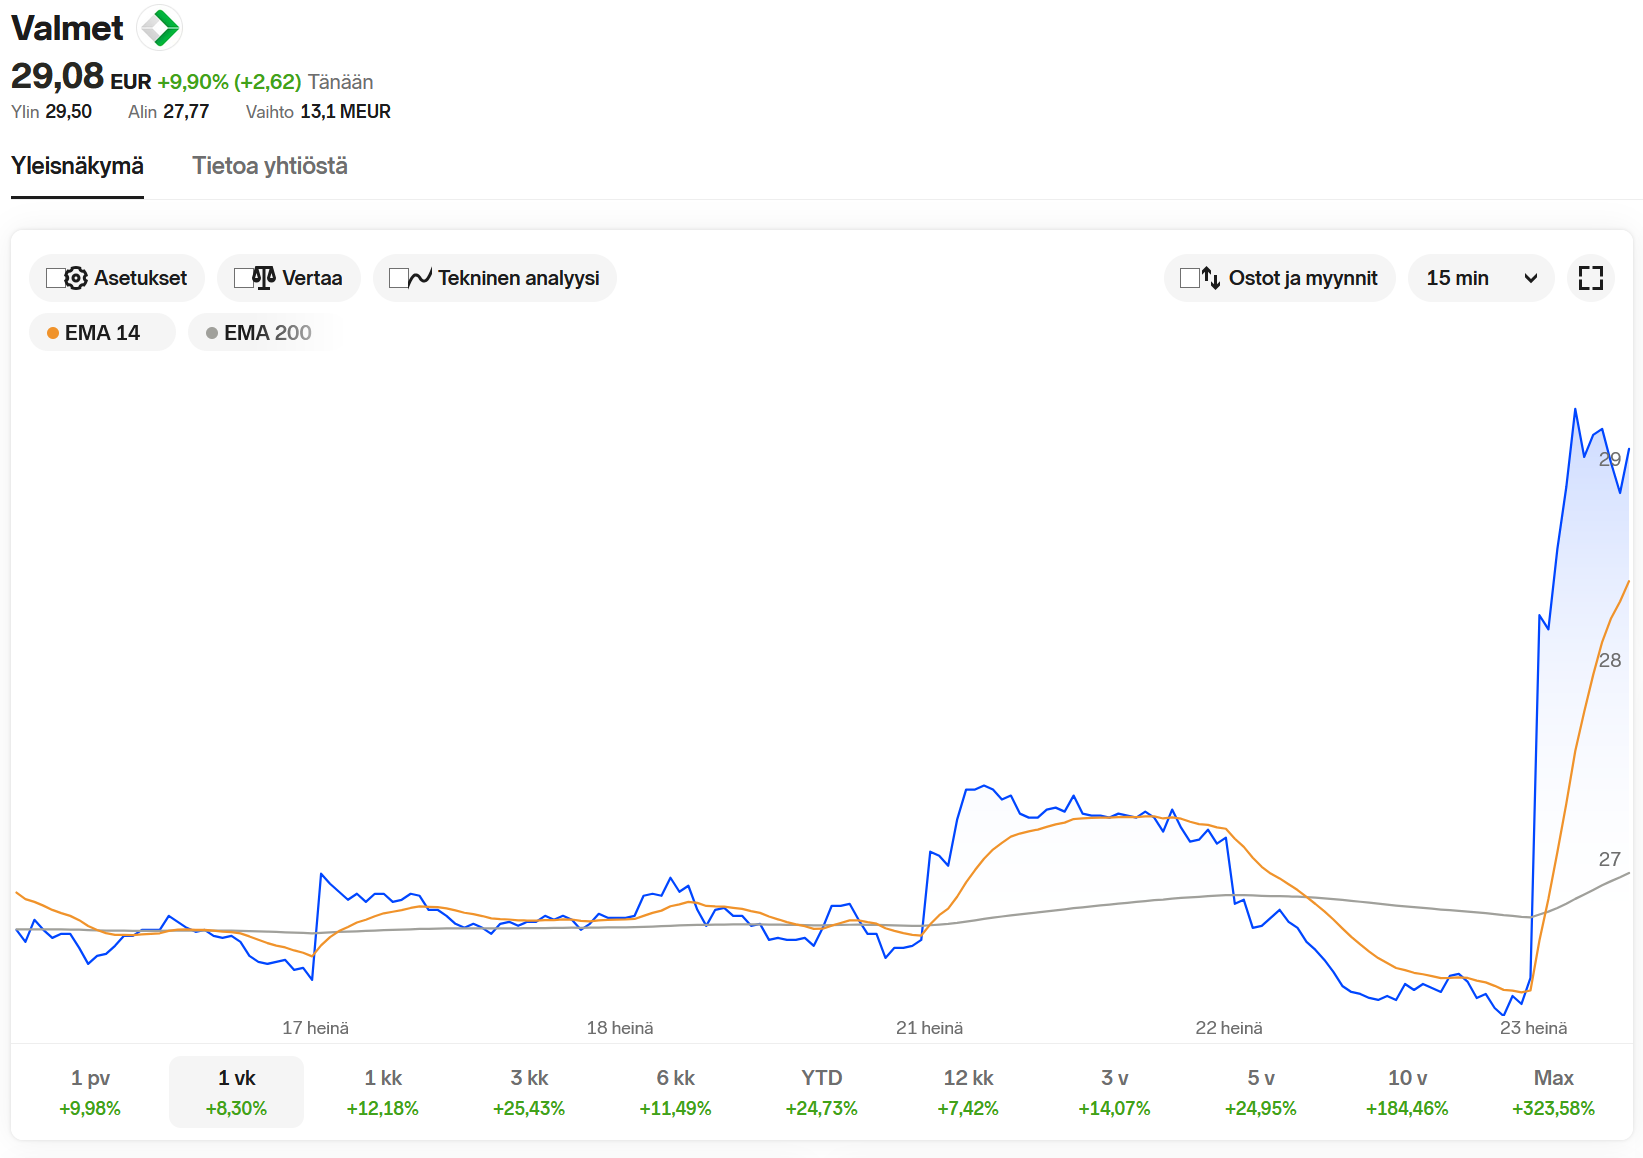1643x1158 pixels.
Task: Open the Yleisnäkymä tab
Action: click(x=77, y=166)
